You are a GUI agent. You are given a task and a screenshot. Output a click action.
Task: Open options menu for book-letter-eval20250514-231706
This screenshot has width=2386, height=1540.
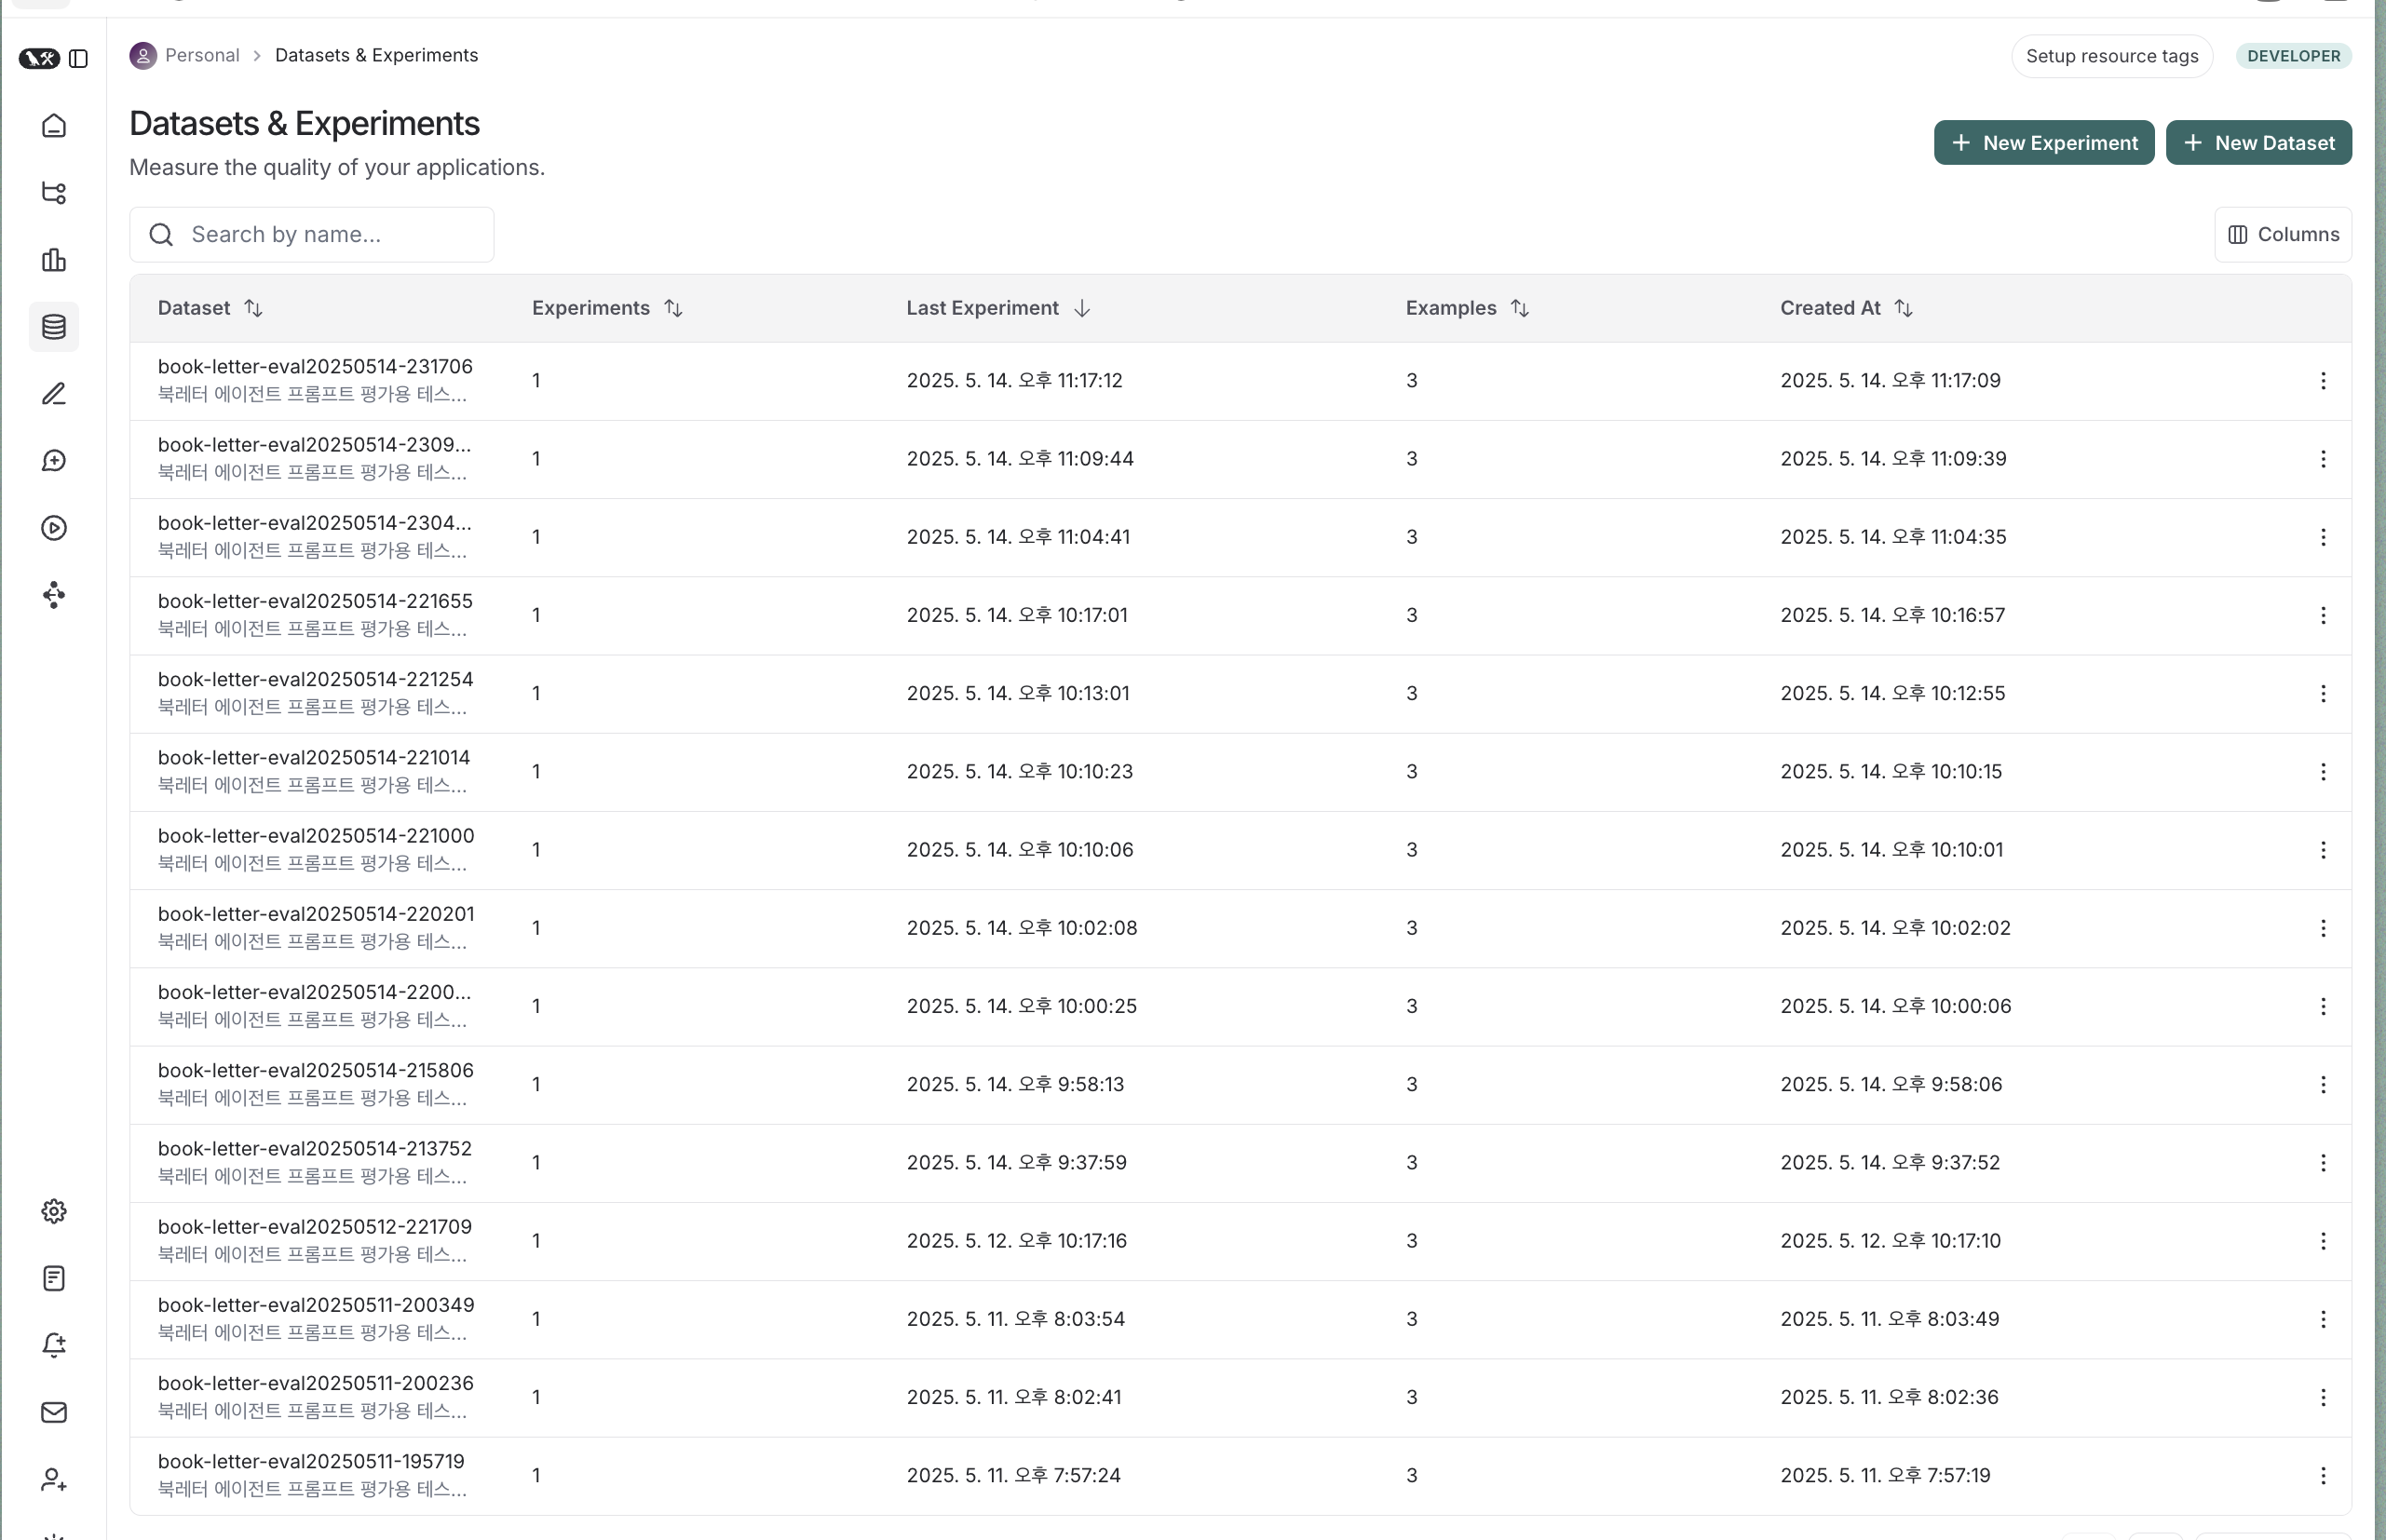point(2323,381)
